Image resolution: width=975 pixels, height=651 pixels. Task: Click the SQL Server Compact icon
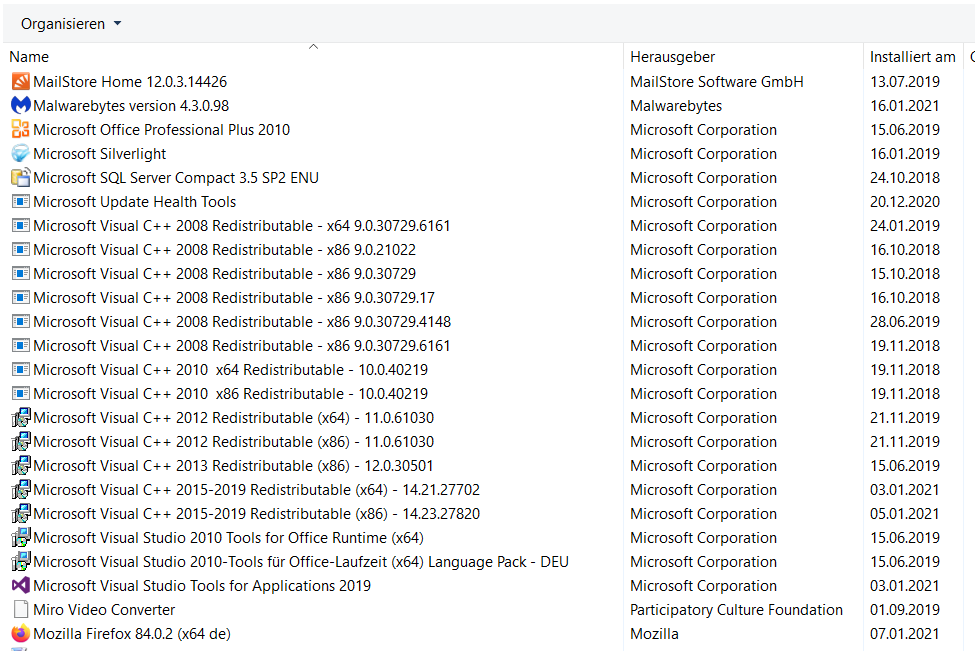(x=20, y=178)
